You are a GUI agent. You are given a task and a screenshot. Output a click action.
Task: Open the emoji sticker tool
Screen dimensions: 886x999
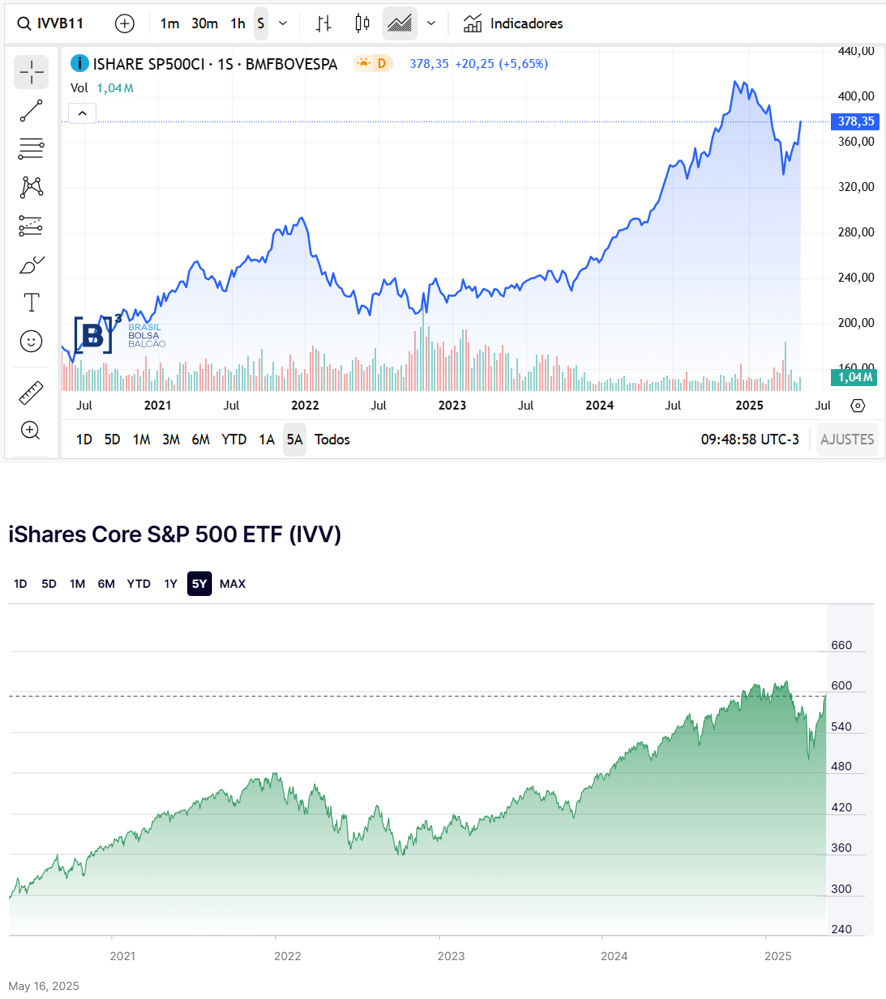click(x=31, y=342)
